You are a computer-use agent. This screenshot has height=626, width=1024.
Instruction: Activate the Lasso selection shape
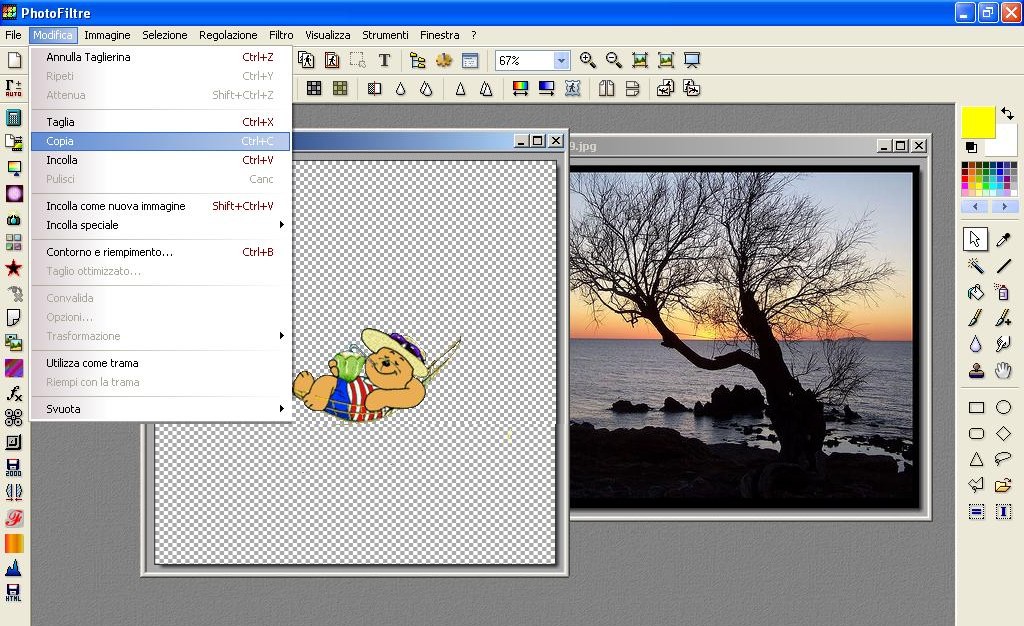point(1003,459)
